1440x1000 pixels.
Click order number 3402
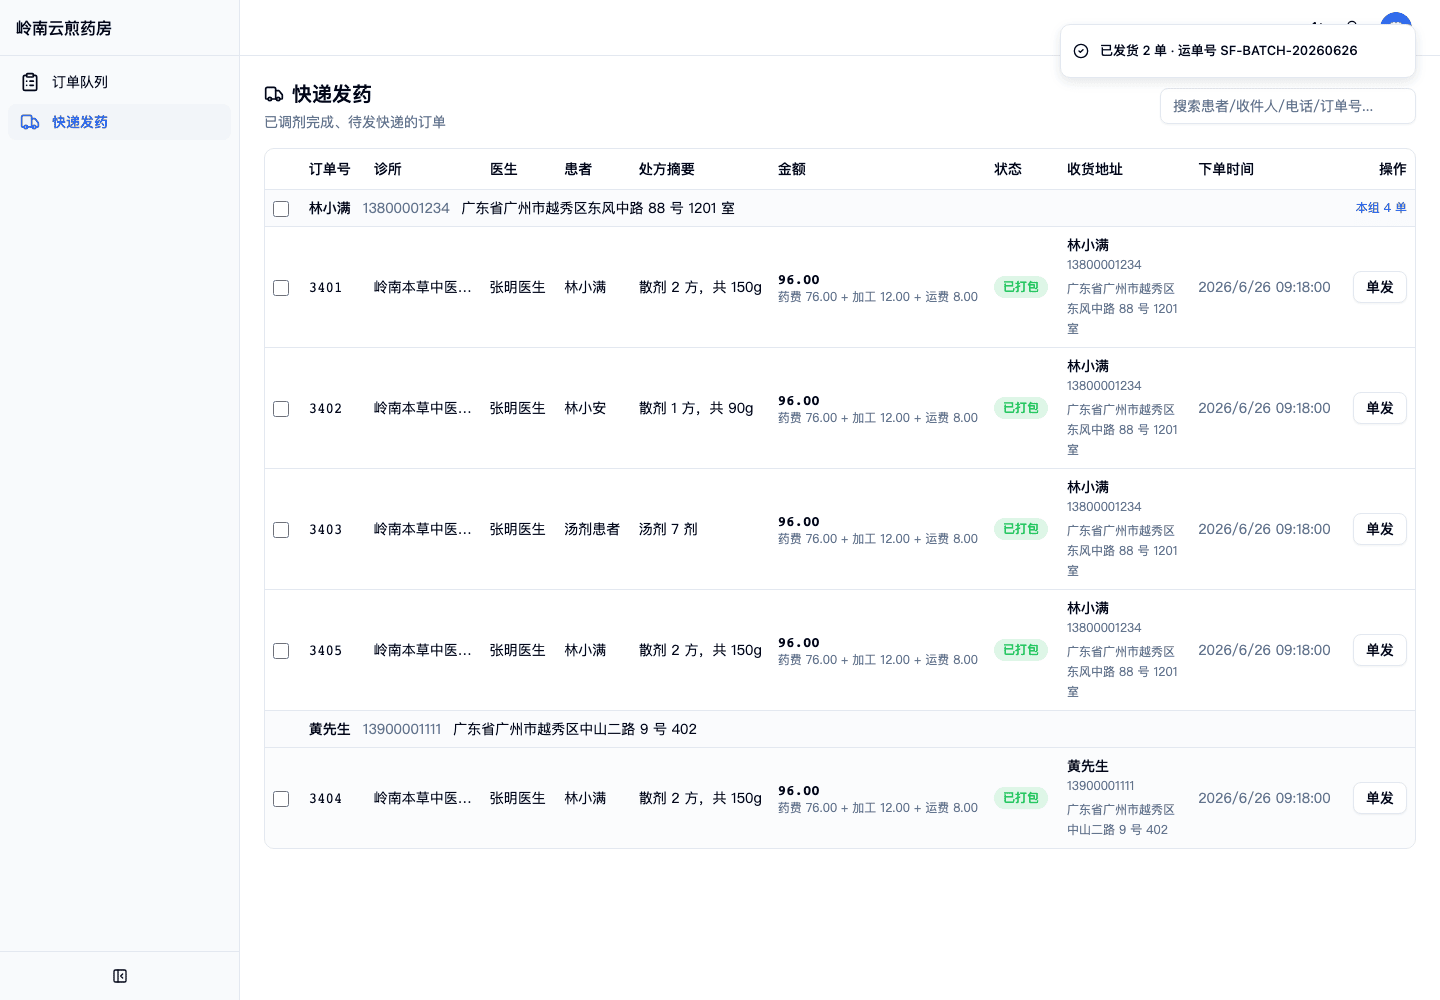click(325, 409)
